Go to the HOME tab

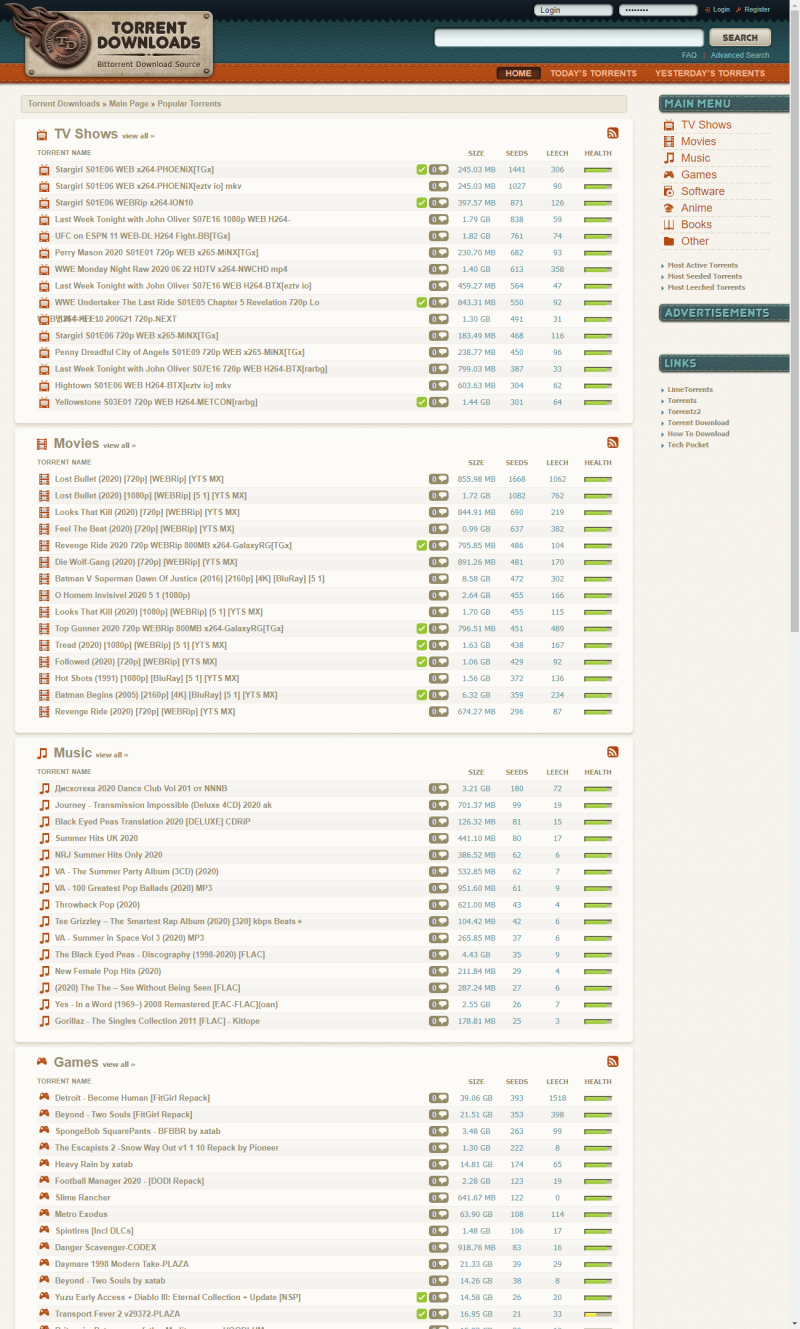519,73
